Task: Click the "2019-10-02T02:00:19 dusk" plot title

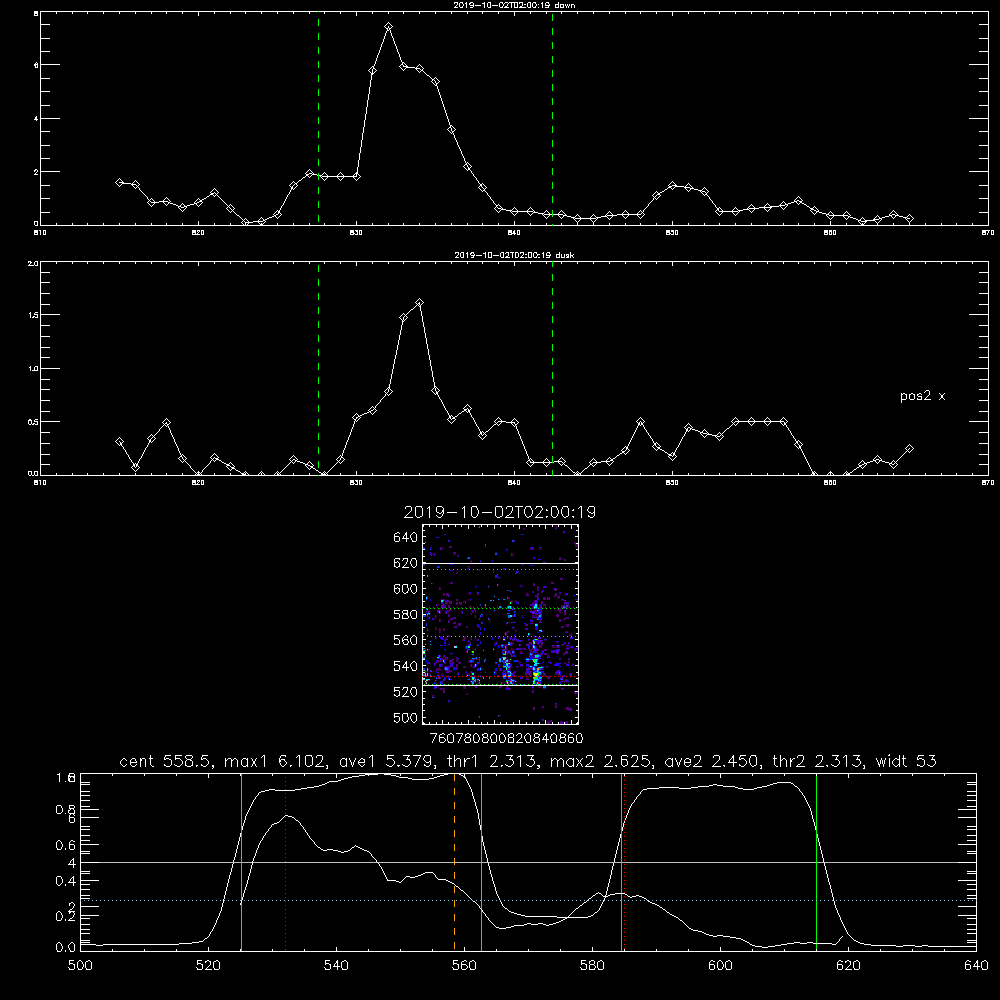Action: (x=514, y=255)
